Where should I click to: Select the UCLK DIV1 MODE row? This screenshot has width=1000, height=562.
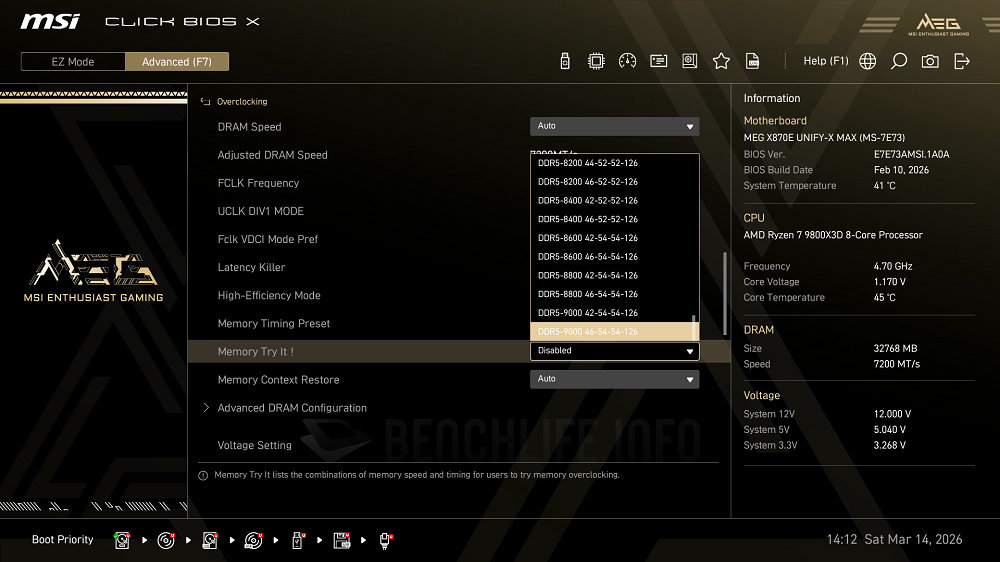261,211
